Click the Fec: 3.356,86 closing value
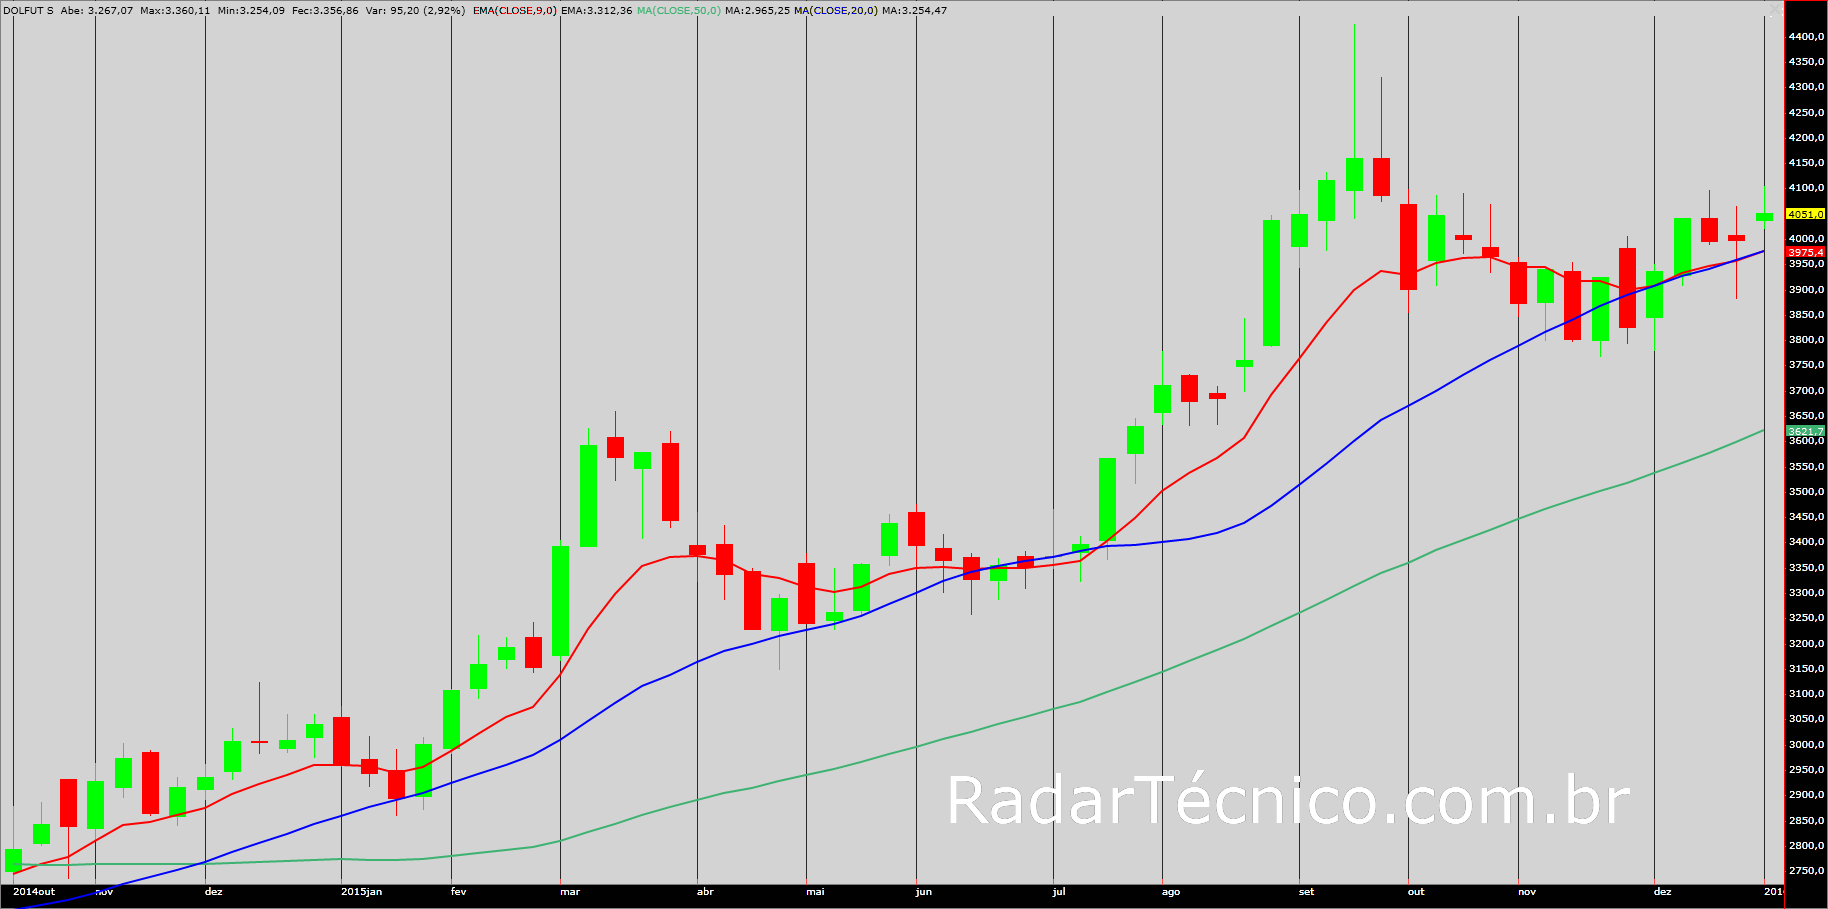The width and height of the screenshot is (1828, 909). 325,10
